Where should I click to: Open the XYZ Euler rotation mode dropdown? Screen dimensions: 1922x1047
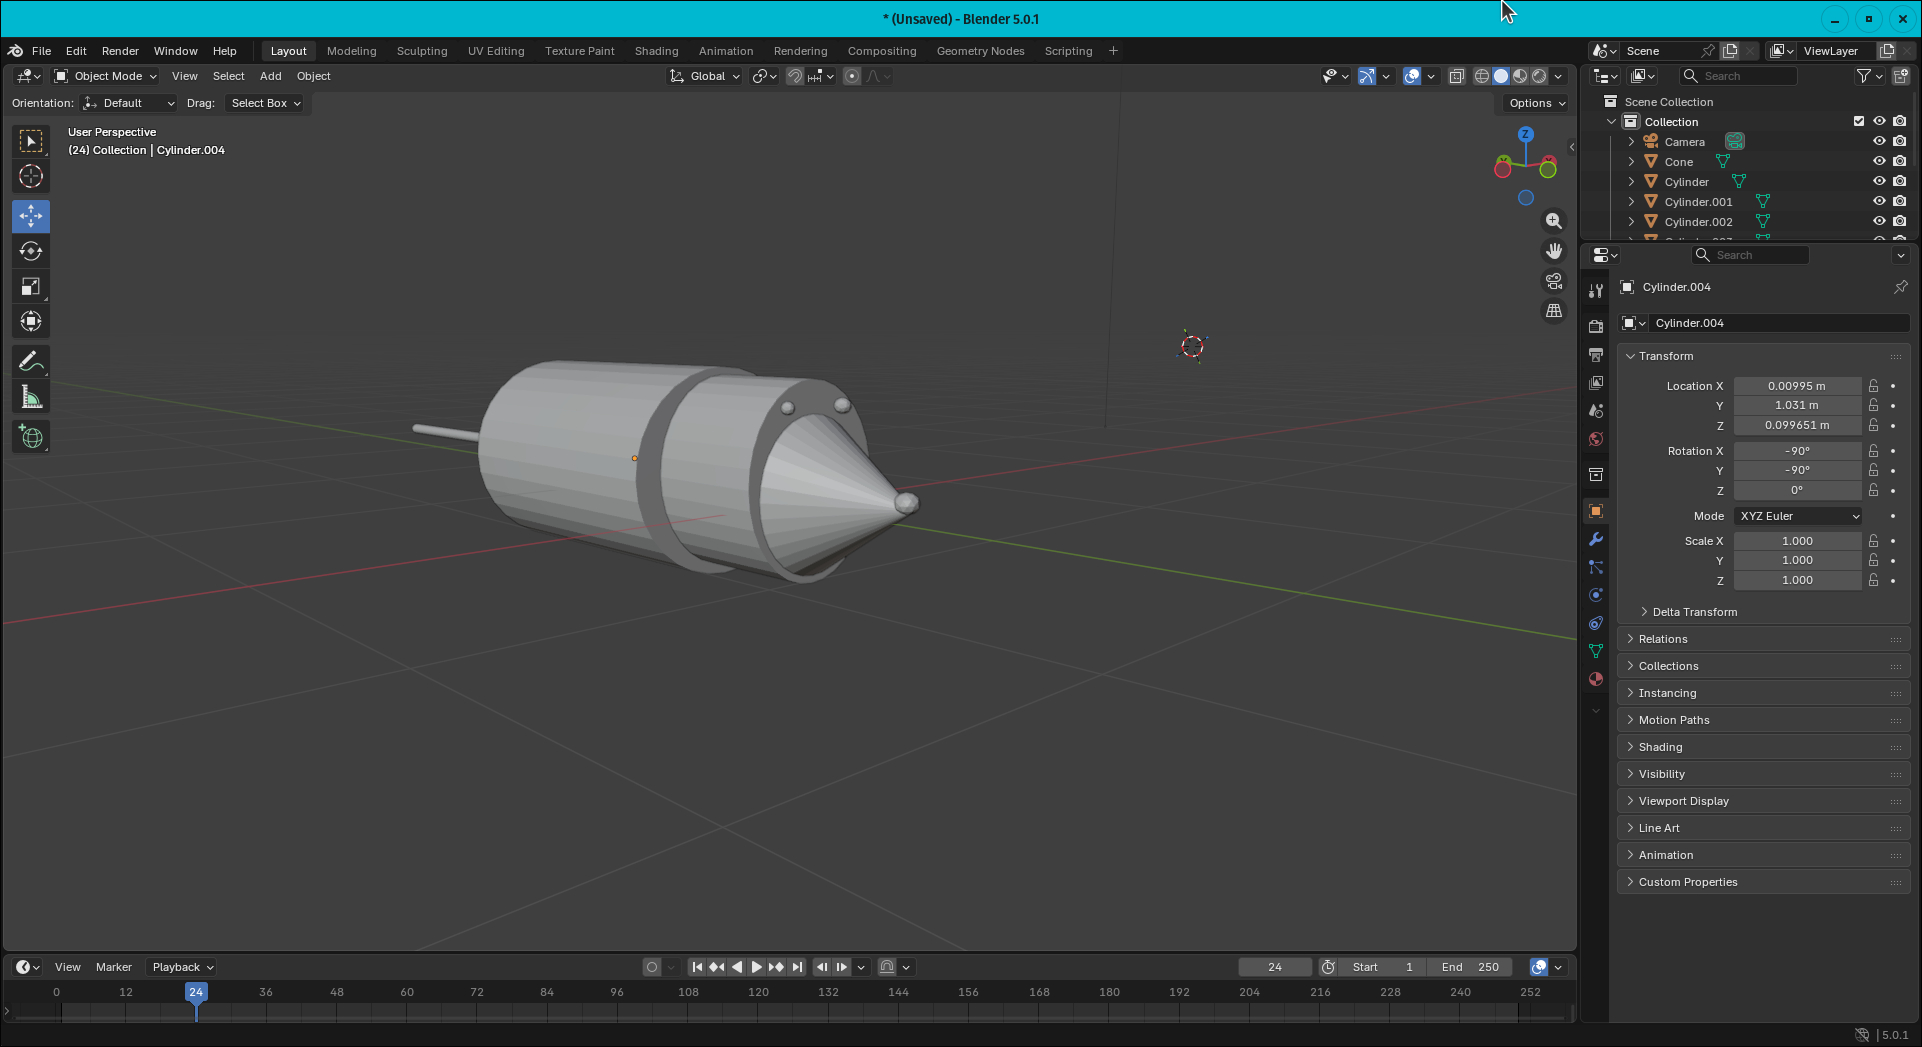point(1798,516)
